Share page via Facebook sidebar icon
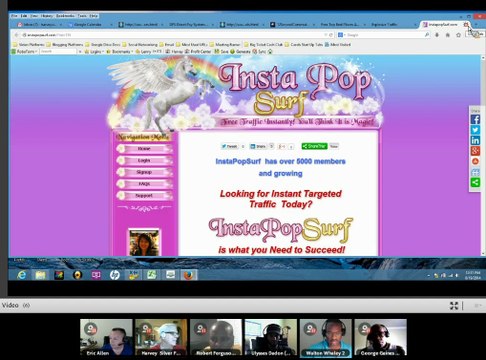Viewport: 486px width, 360px height. point(475,119)
